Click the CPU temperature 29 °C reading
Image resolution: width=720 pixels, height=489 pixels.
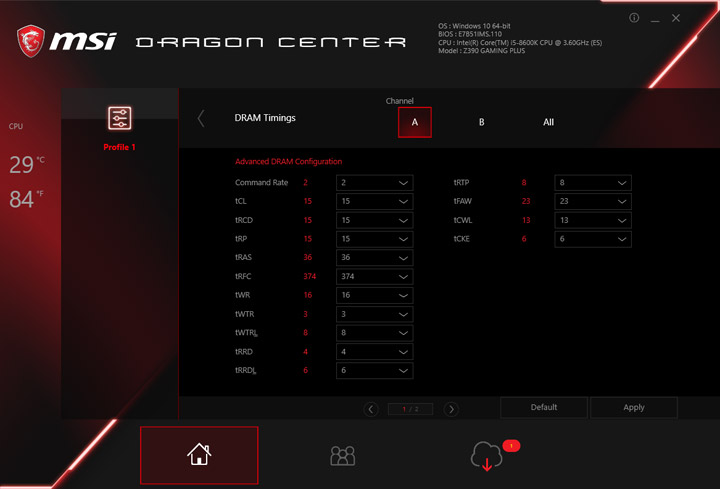[x=27, y=164]
